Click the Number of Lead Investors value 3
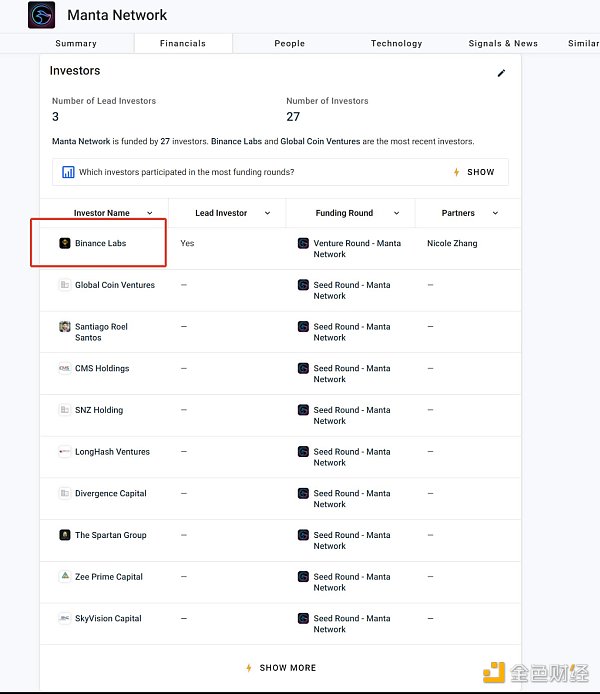Viewport: 600px width, 694px height. [55, 117]
